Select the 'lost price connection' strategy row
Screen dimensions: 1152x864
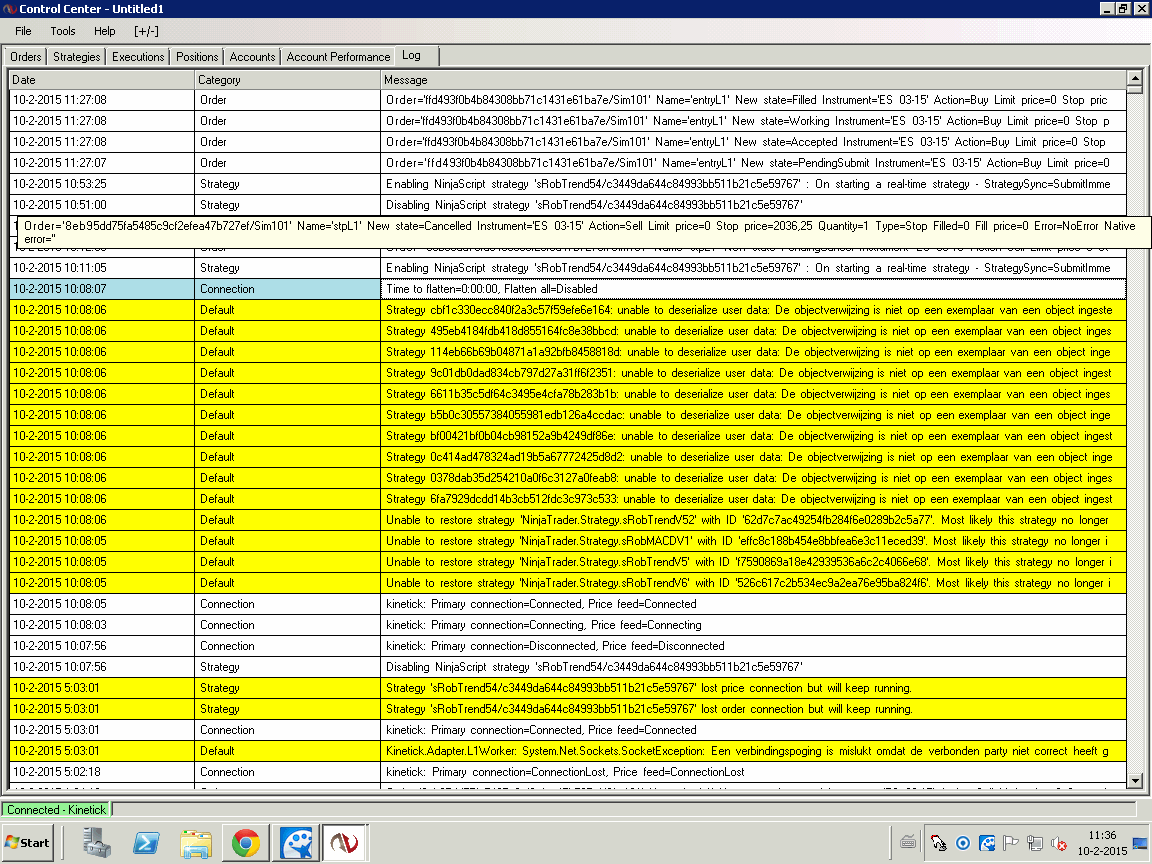click(x=568, y=688)
